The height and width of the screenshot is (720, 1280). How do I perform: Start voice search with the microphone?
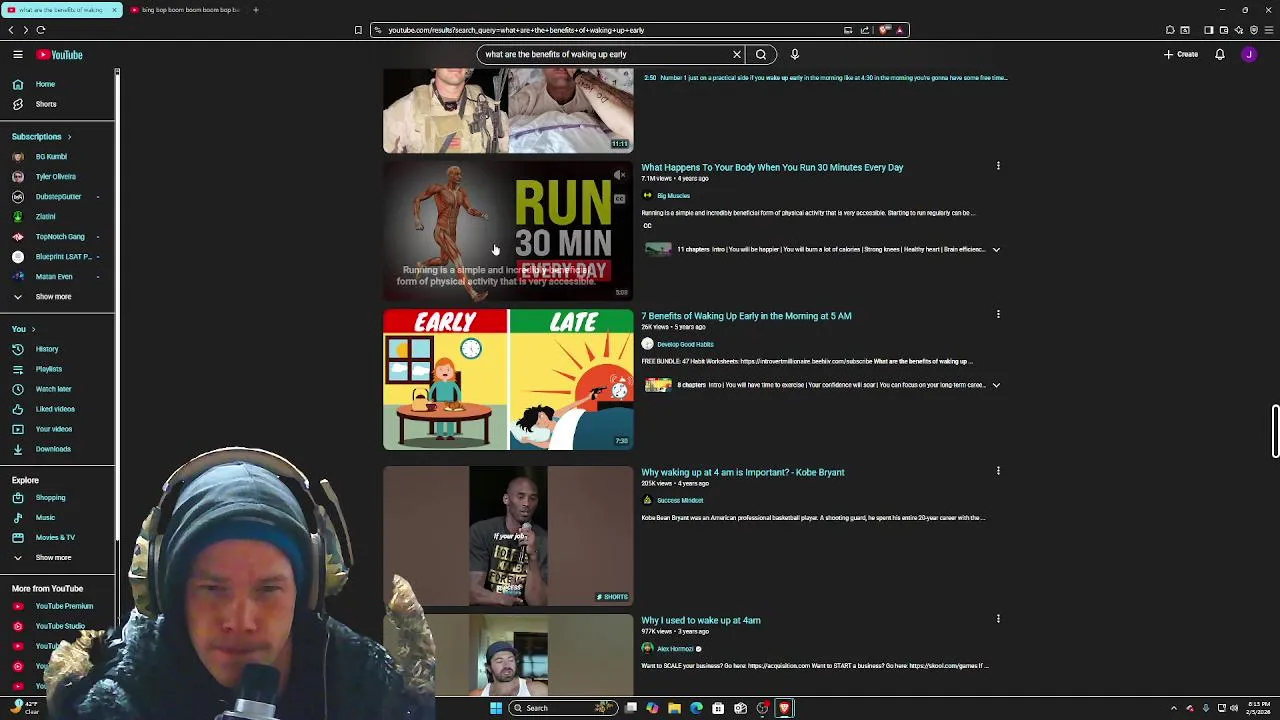pyautogui.click(x=795, y=55)
